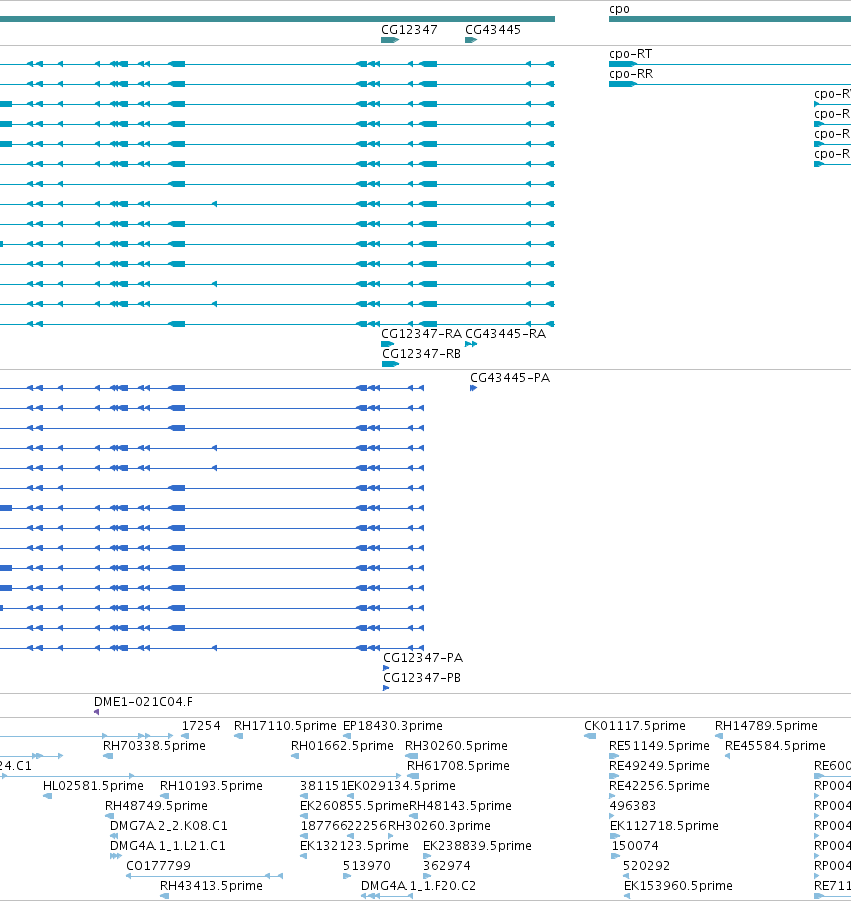Select RH10193.5prime EST label

pyautogui.click(x=211, y=786)
